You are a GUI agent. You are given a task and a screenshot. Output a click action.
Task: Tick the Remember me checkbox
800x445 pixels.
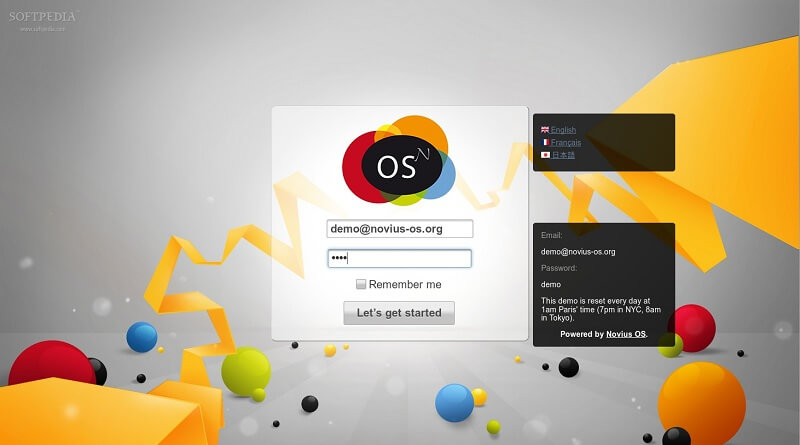[x=361, y=284]
